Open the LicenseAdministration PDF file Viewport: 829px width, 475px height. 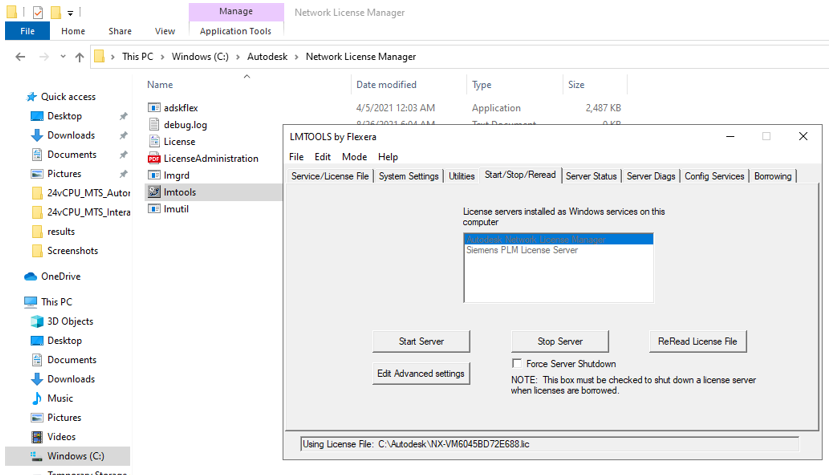coord(210,158)
